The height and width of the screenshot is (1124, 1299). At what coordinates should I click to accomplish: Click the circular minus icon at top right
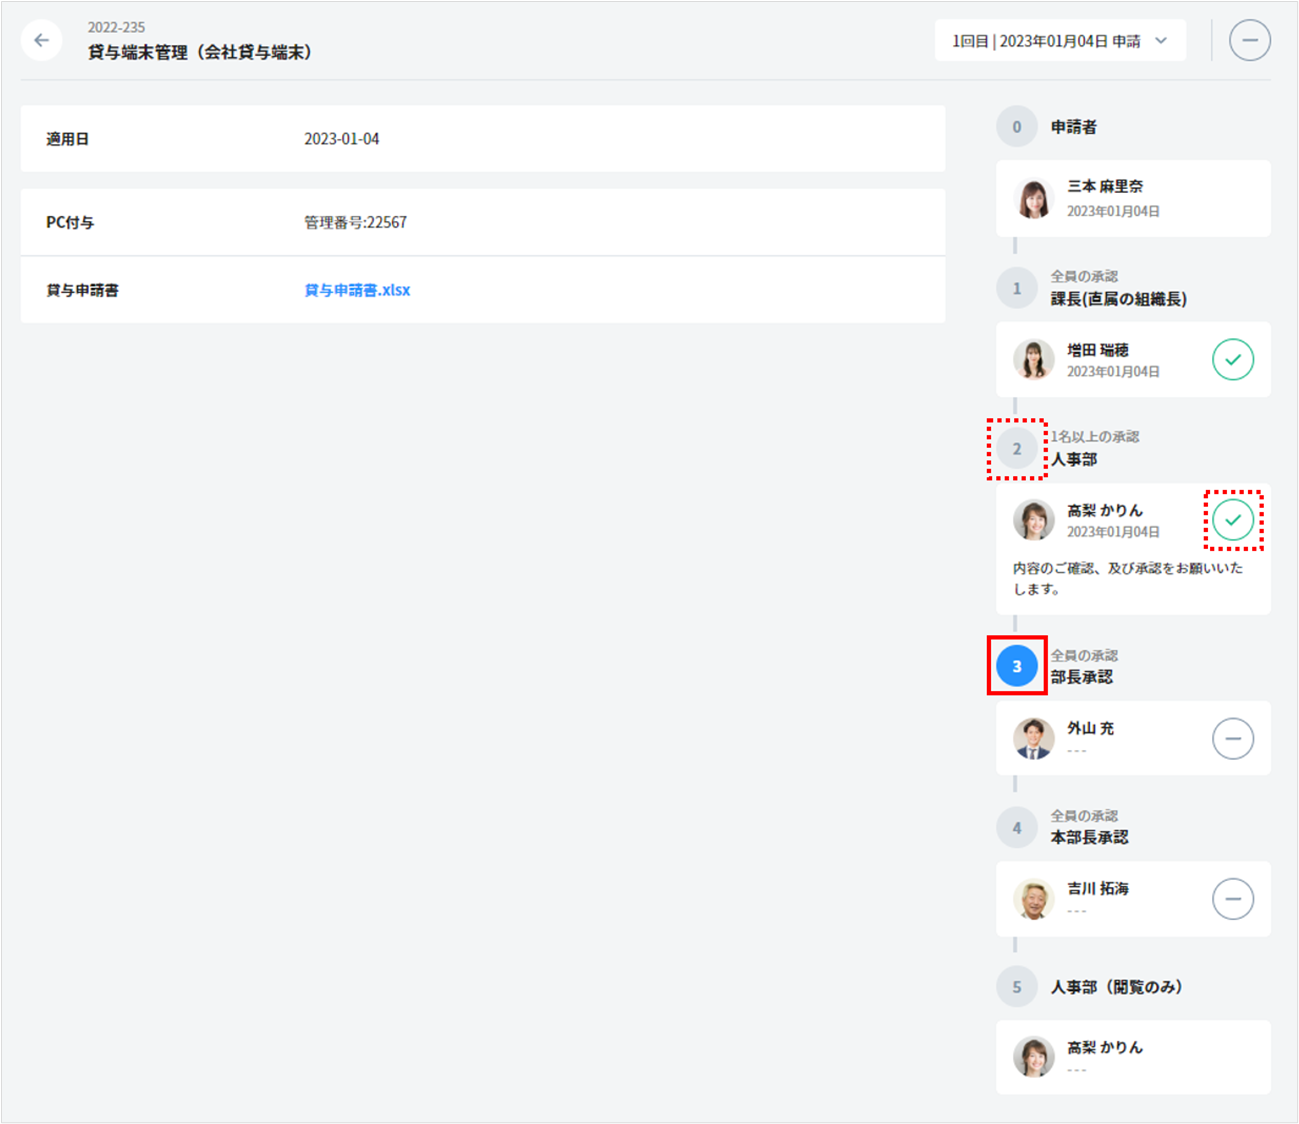(1249, 41)
